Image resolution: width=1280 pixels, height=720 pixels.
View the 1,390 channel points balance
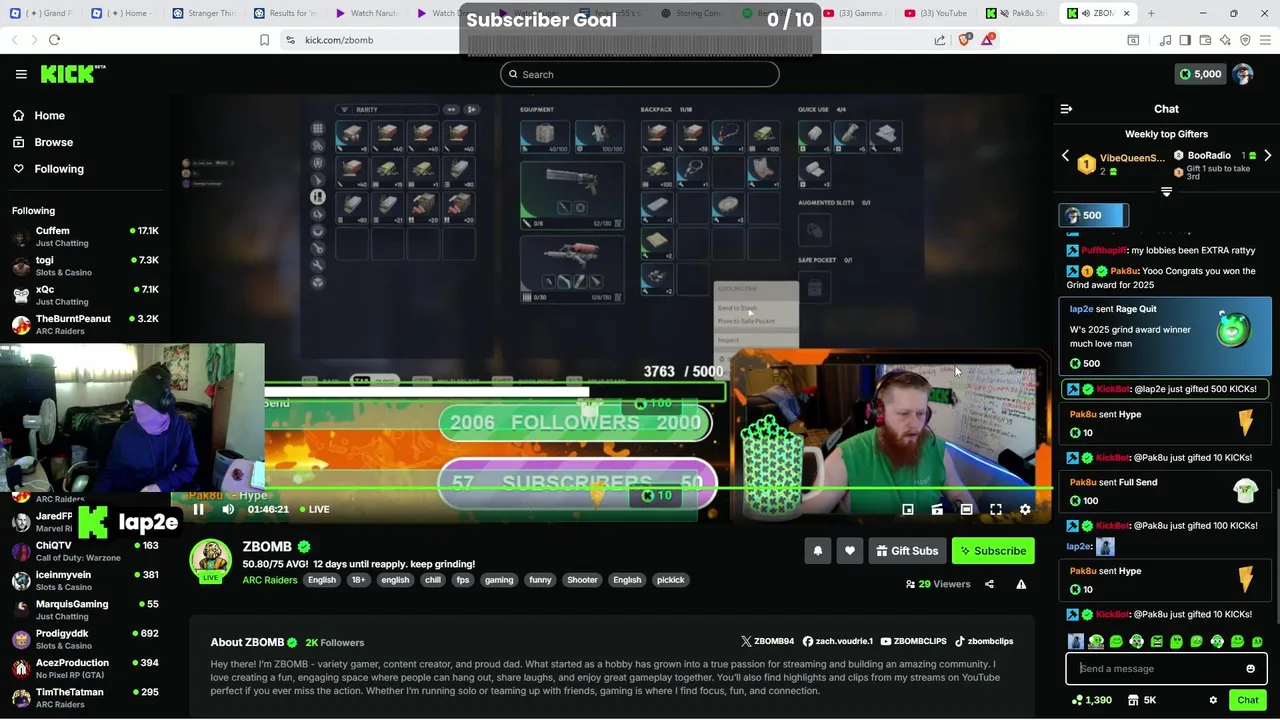1091,700
